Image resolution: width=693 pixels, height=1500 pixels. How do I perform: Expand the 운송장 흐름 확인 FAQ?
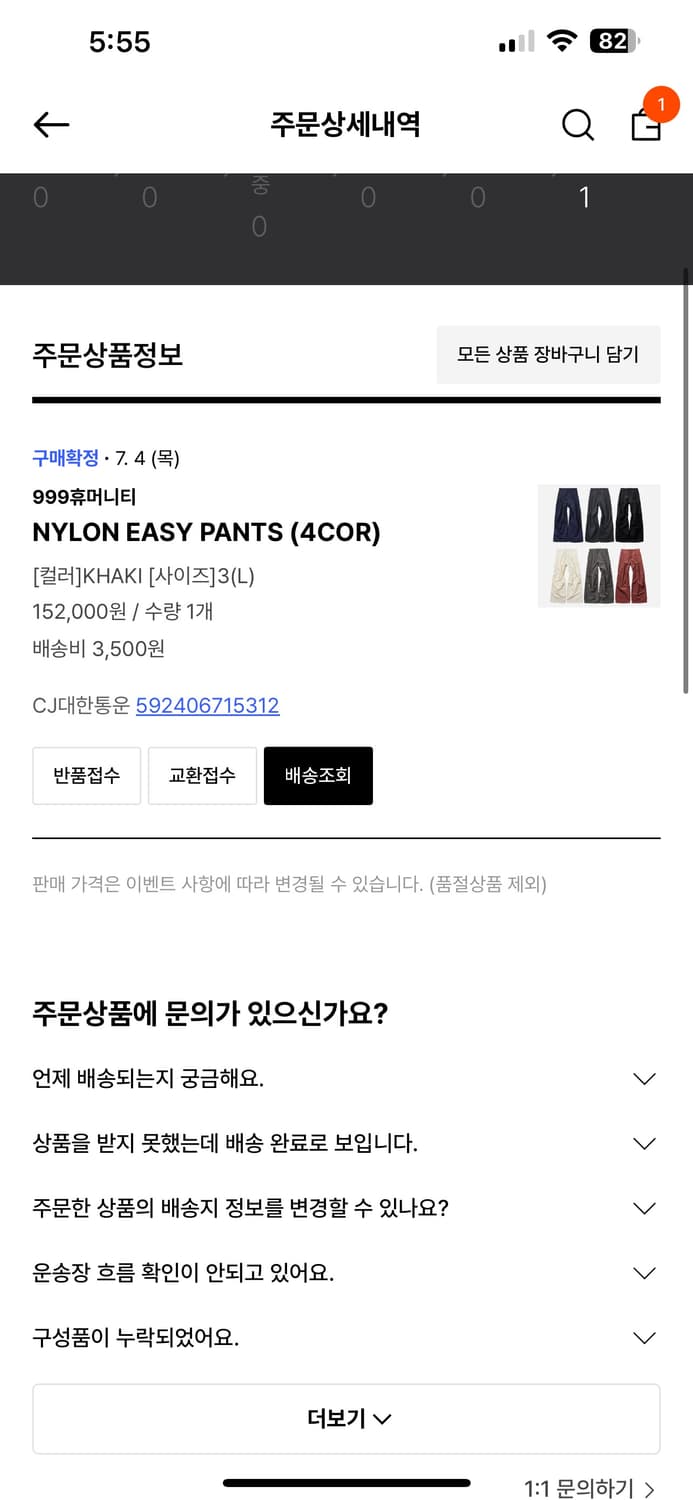click(644, 1272)
